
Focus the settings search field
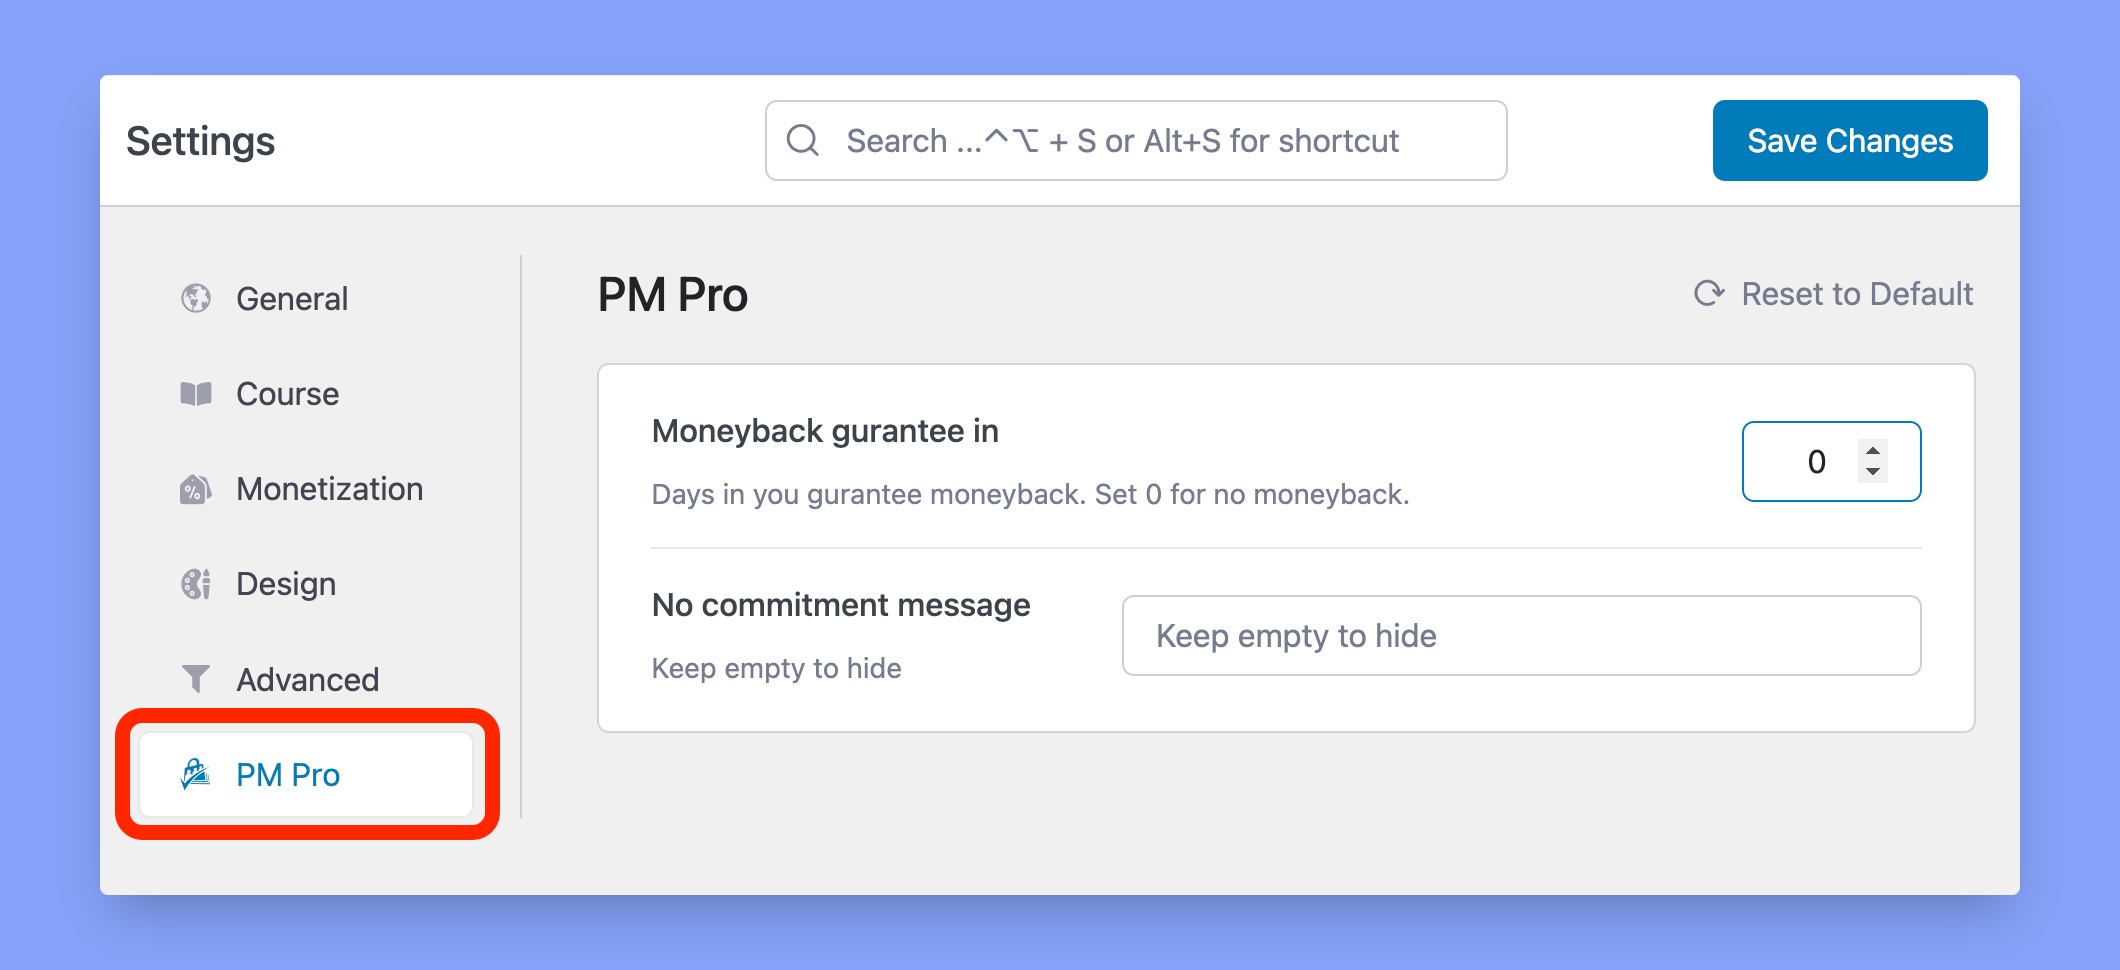point(1136,140)
